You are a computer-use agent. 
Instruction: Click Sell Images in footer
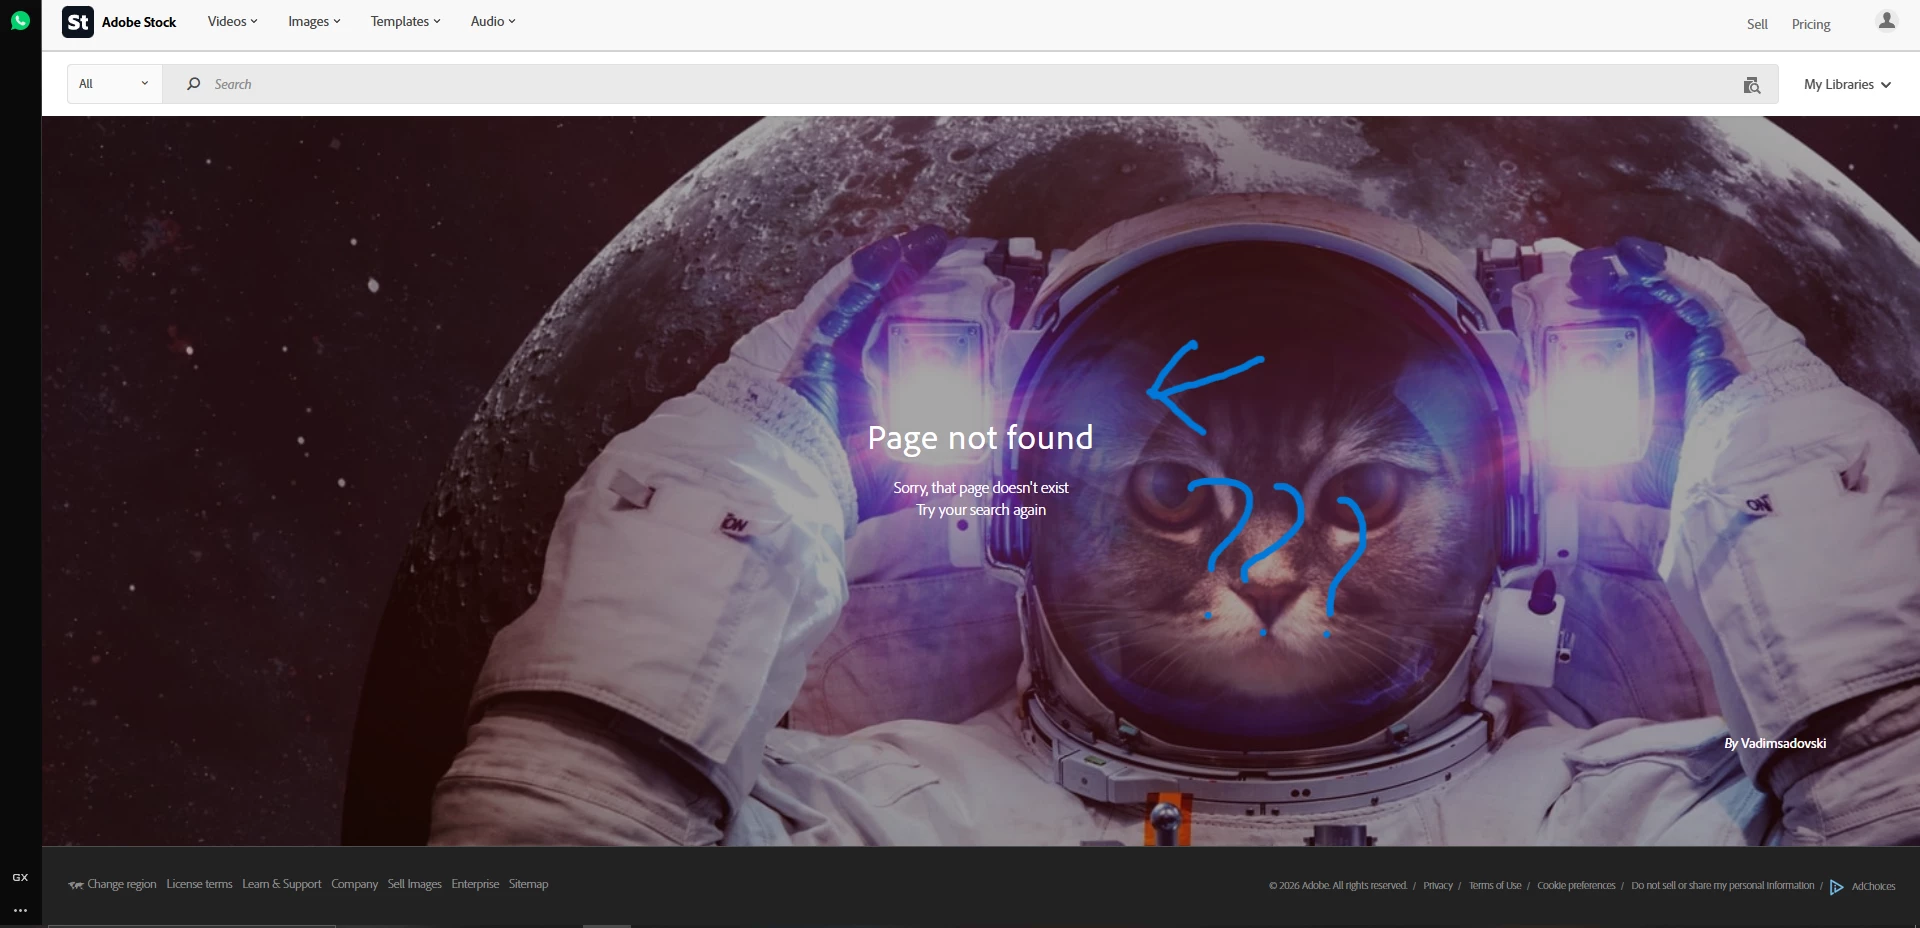[x=414, y=884]
